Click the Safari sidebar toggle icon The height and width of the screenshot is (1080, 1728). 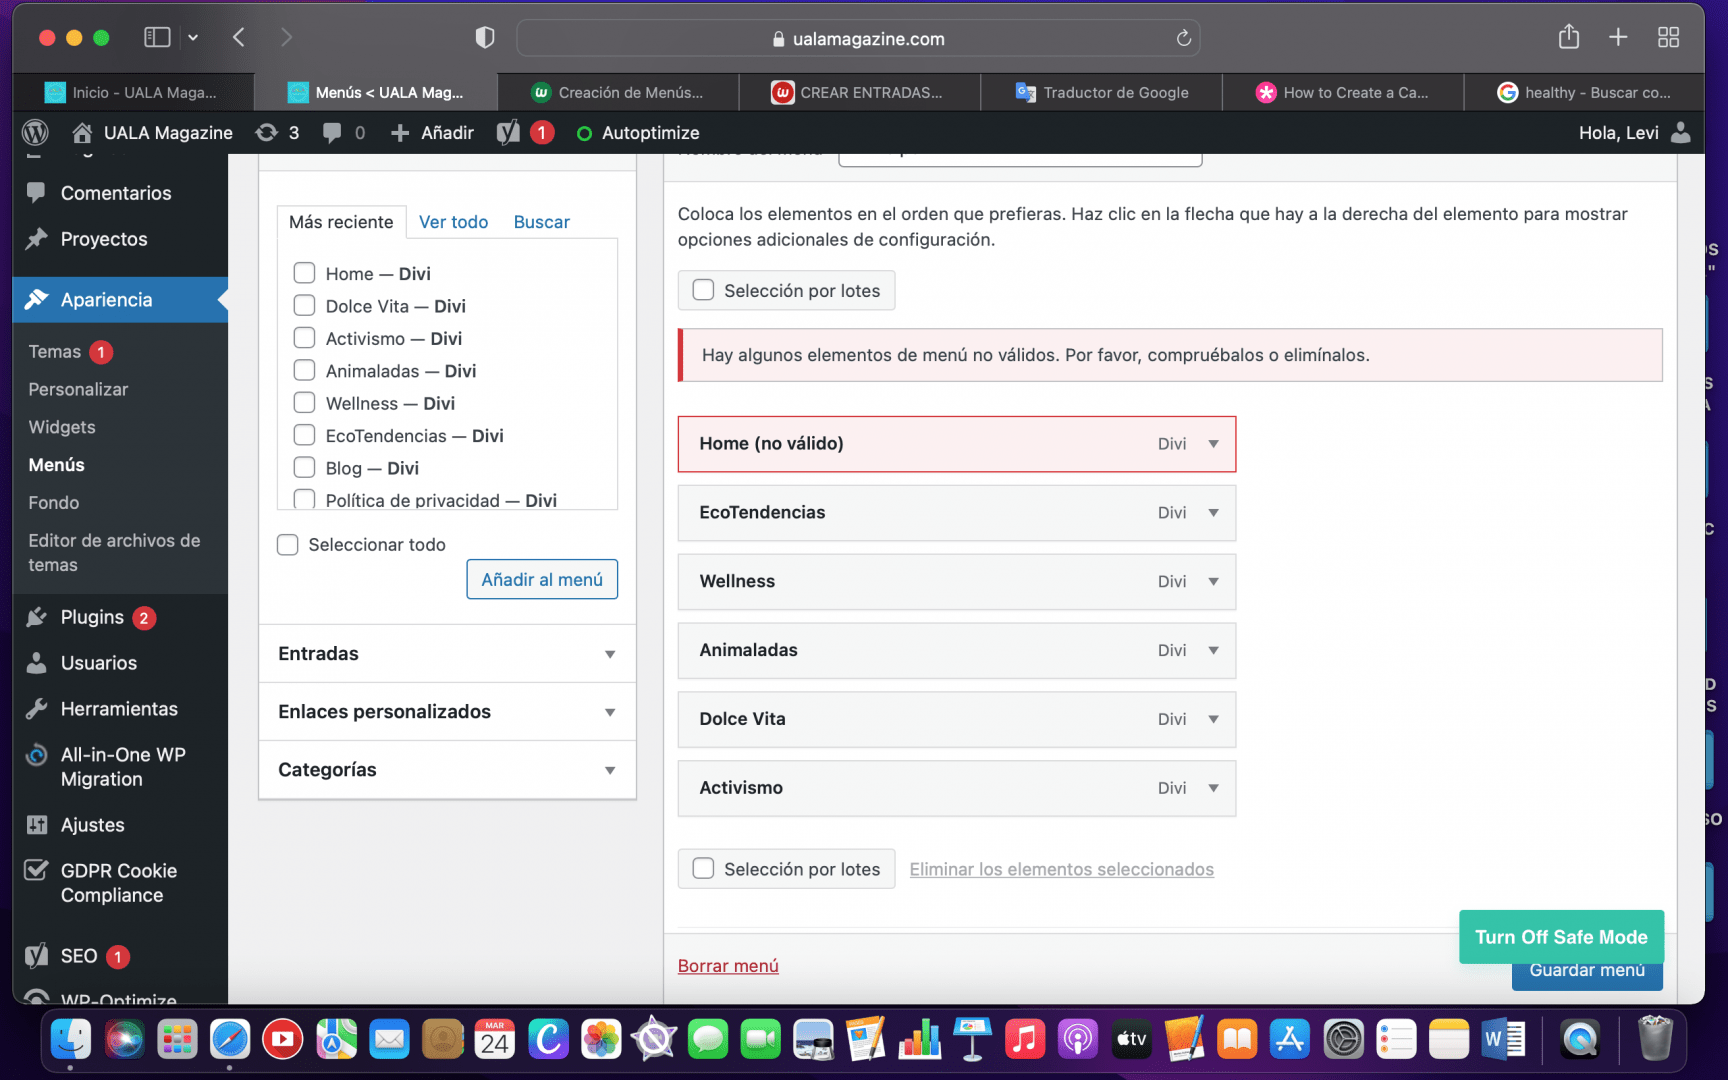pos(157,37)
